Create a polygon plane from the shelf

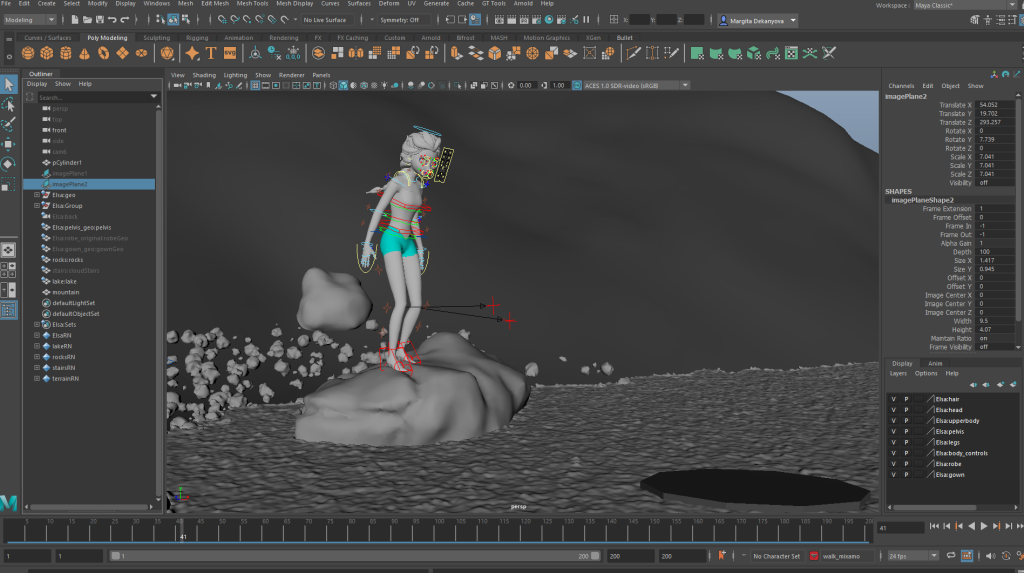[123, 54]
